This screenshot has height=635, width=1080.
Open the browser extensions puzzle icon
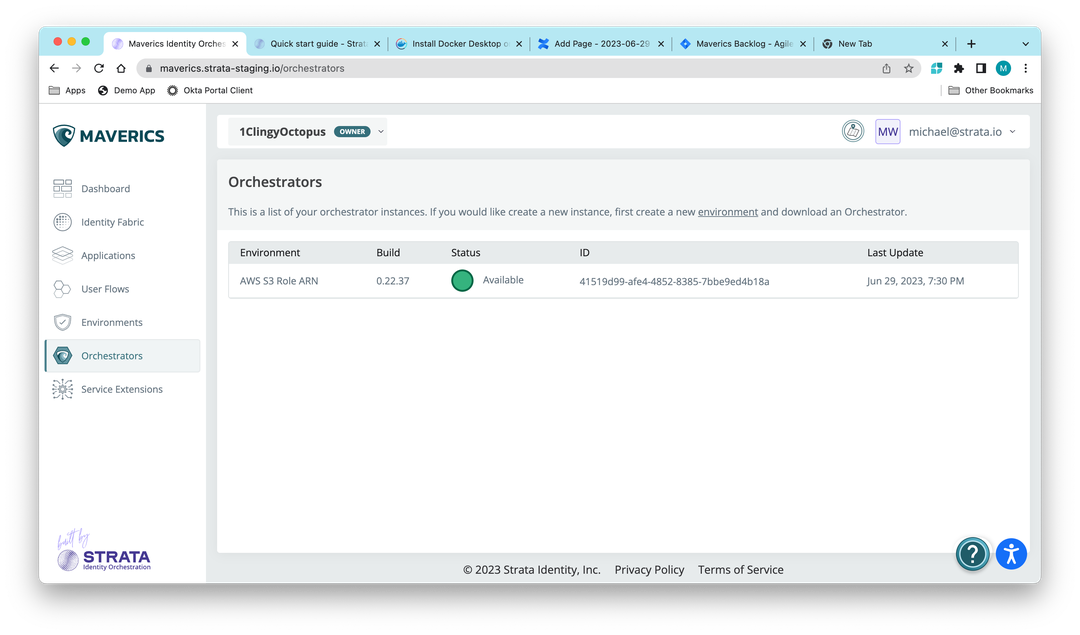959,68
